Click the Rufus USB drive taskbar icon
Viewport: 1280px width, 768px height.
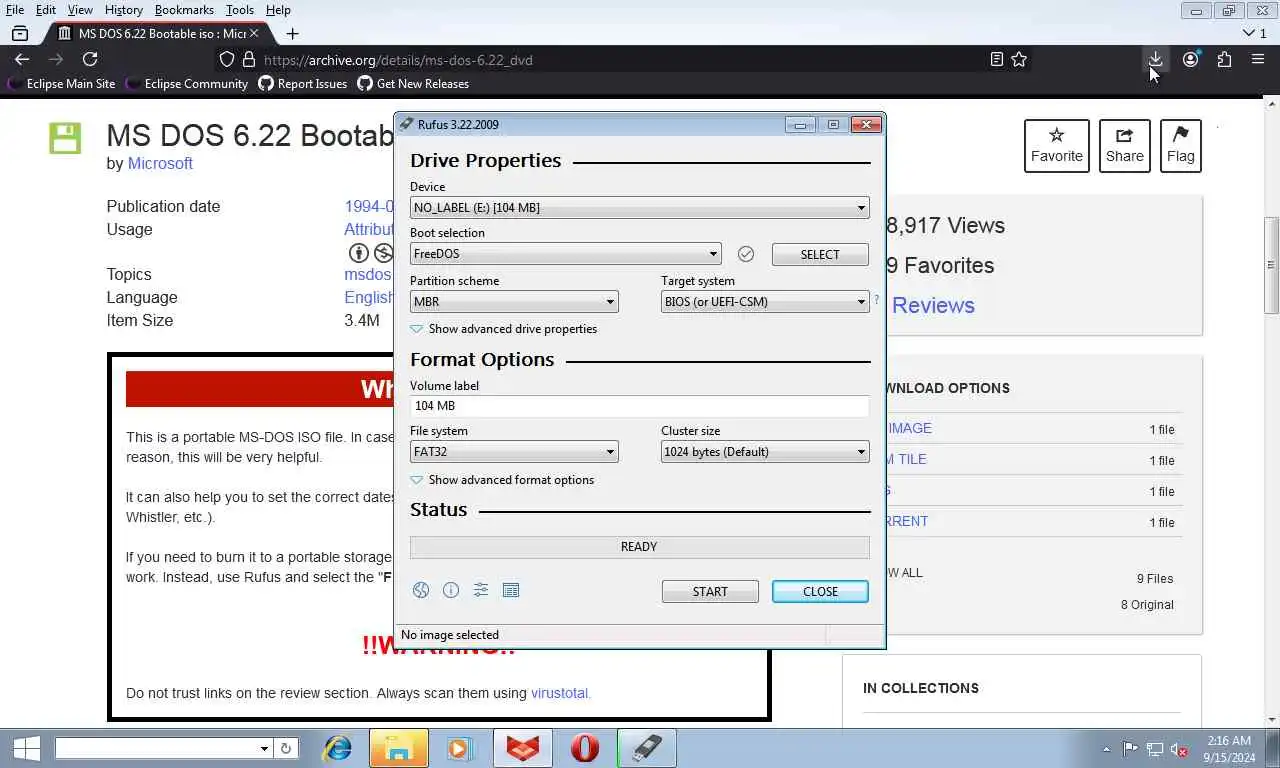point(647,748)
